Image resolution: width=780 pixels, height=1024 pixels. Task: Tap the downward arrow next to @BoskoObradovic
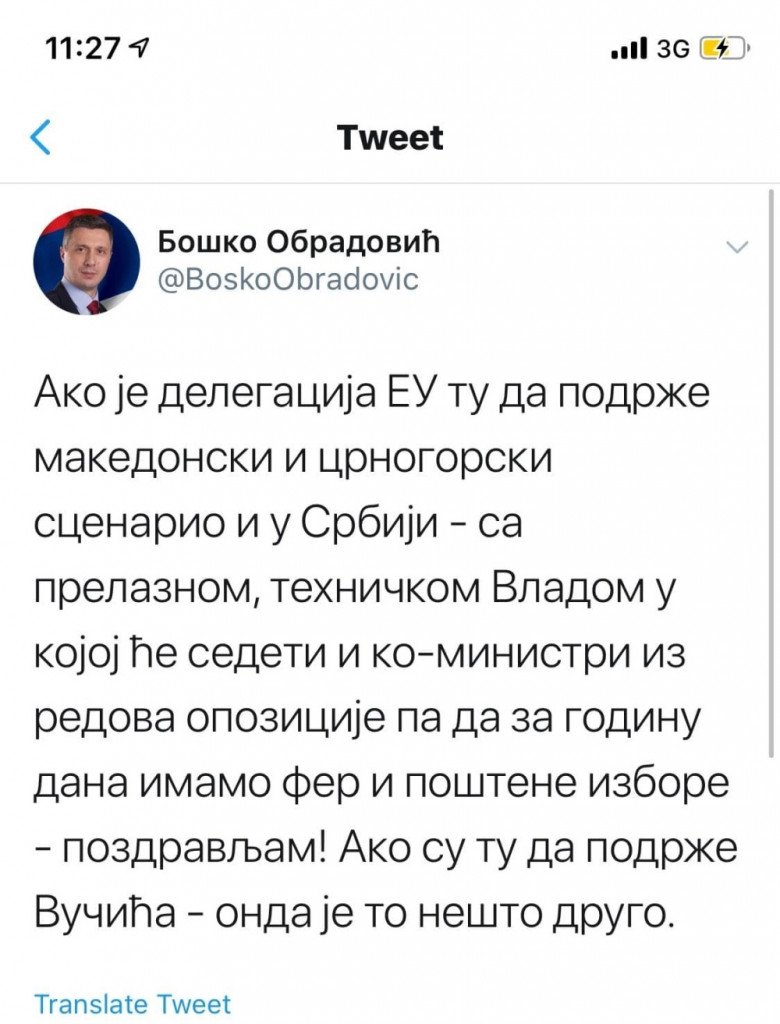pyautogui.click(x=738, y=247)
